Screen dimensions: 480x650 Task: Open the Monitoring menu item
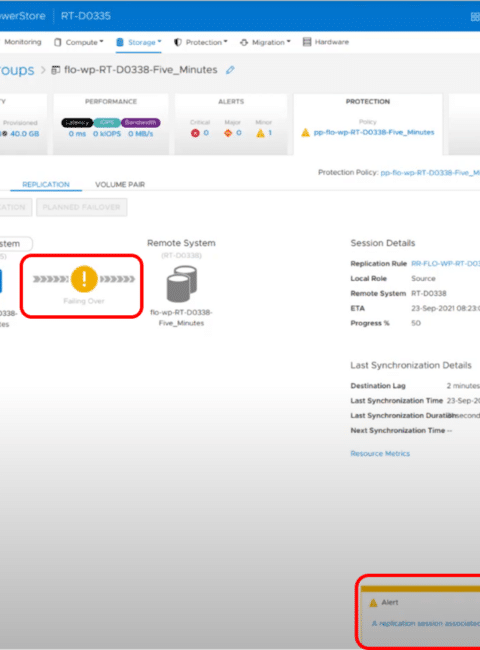22,42
